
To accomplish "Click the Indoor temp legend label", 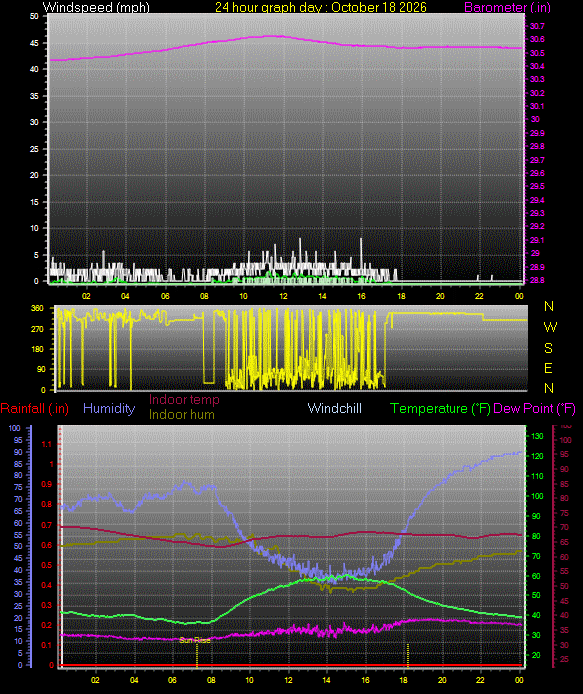I will point(184,399).
